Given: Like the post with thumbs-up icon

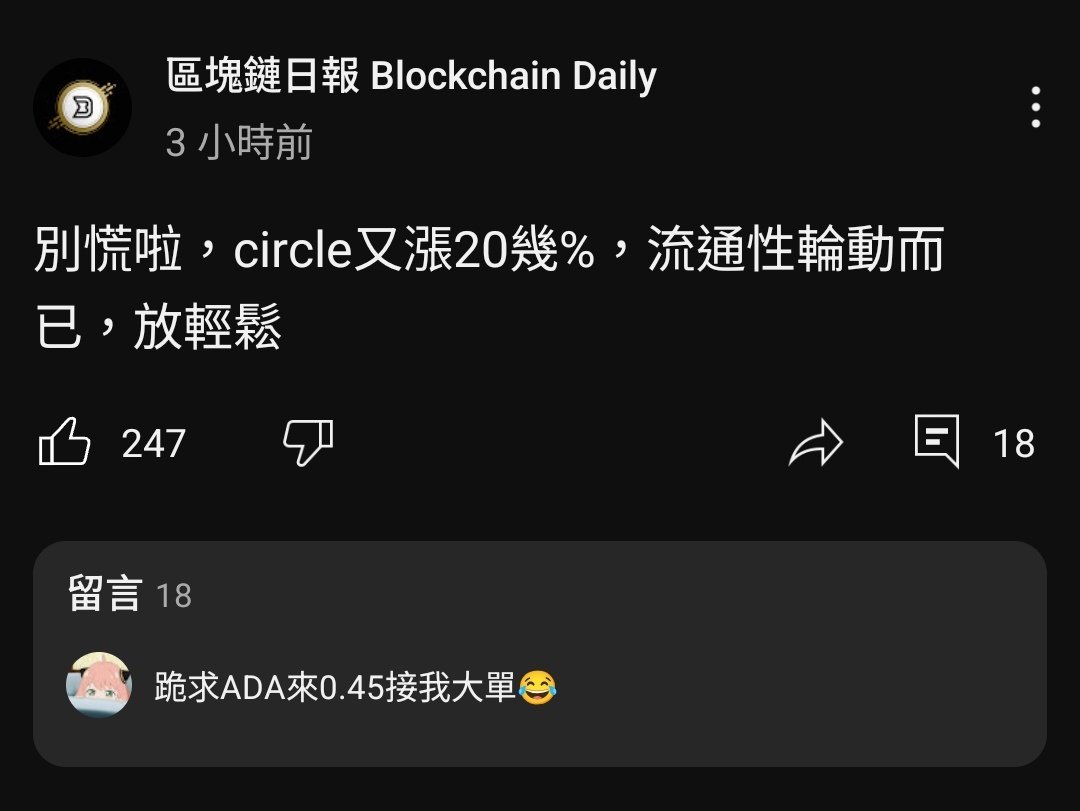Looking at the screenshot, I should click(64, 442).
